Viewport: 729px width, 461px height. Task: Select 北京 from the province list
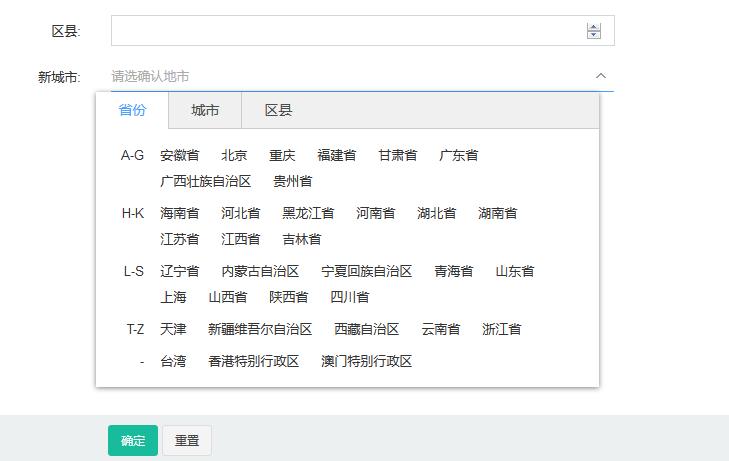tap(234, 155)
